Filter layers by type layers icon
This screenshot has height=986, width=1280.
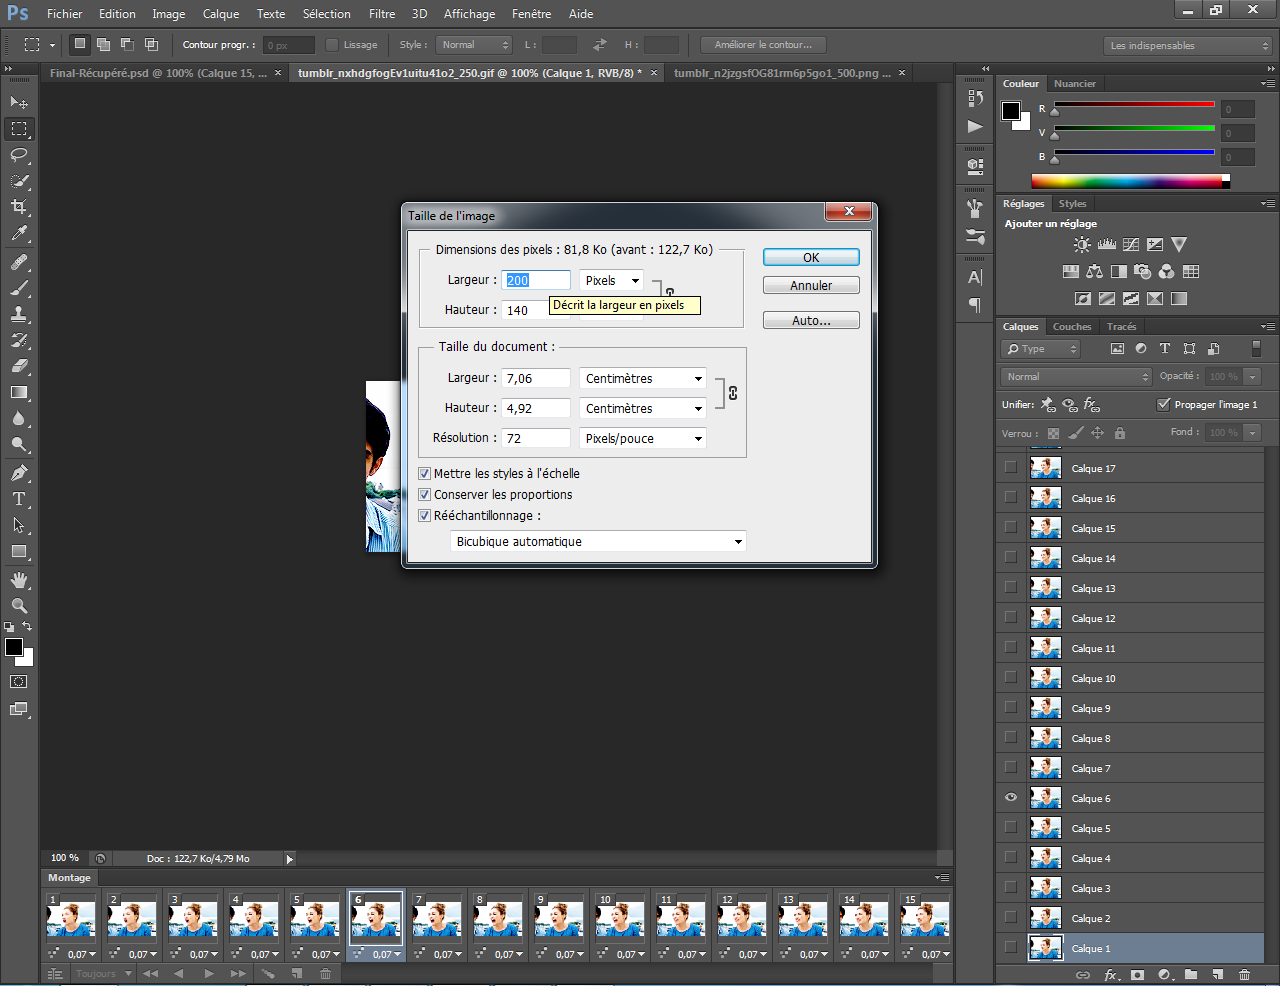pyautogui.click(x=1165, y=349)
